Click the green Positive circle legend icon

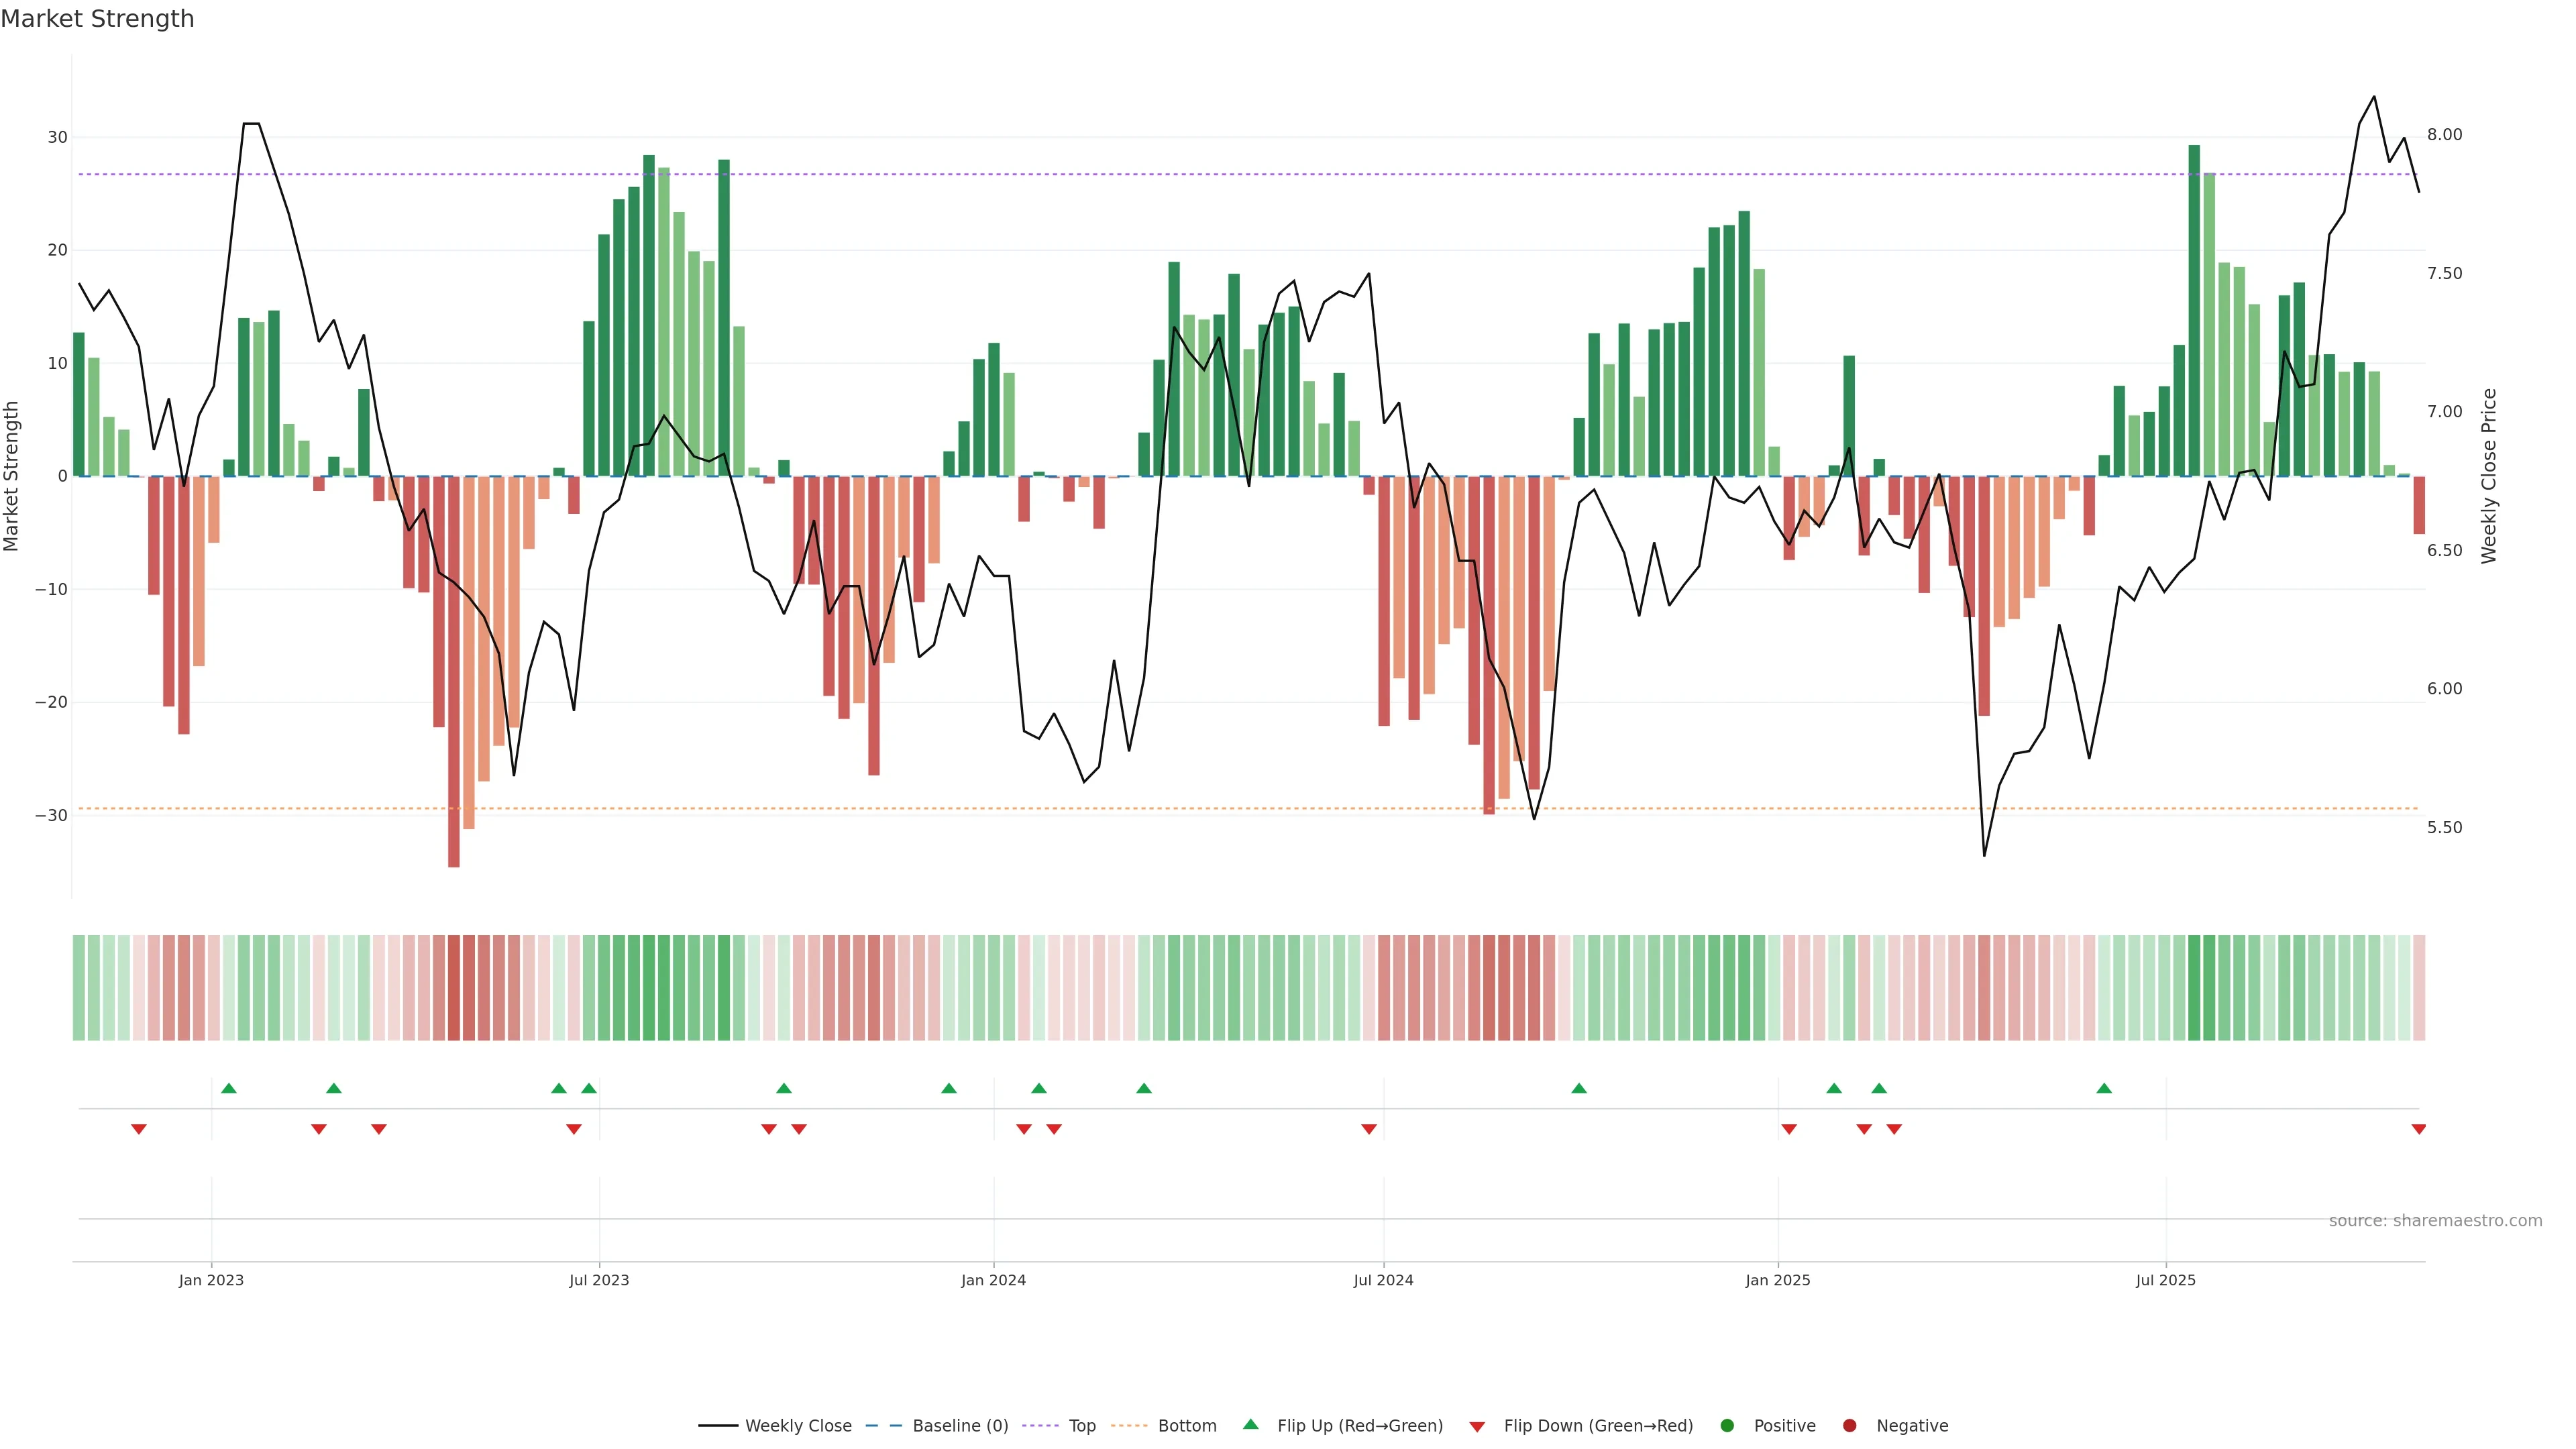coord(1727,1426)
